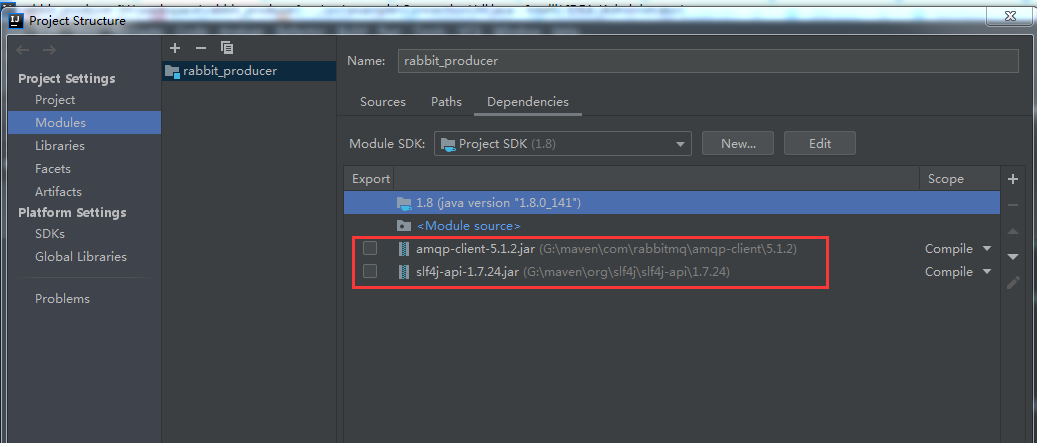
Task: Click the Edit dependency pencil icon
Action: click(1013, 283)
